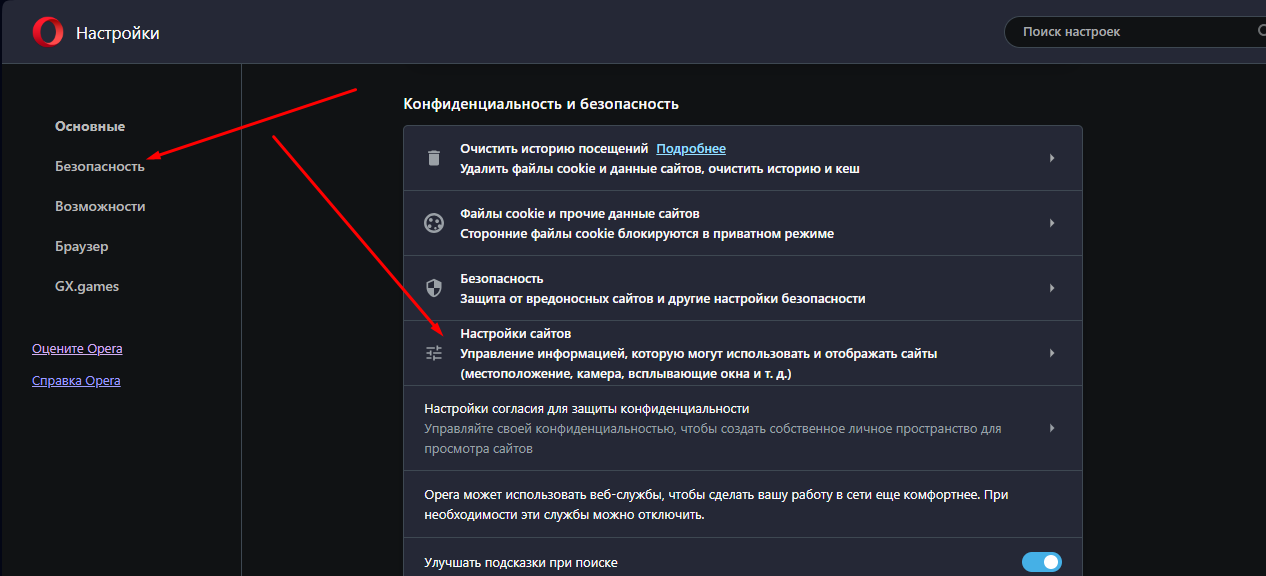Image resolution: width=1266 pixels, height=576 pixels.
Task: Select Безопасность in the sidebar
Action: pyautogui.click(x=100, y=166)
